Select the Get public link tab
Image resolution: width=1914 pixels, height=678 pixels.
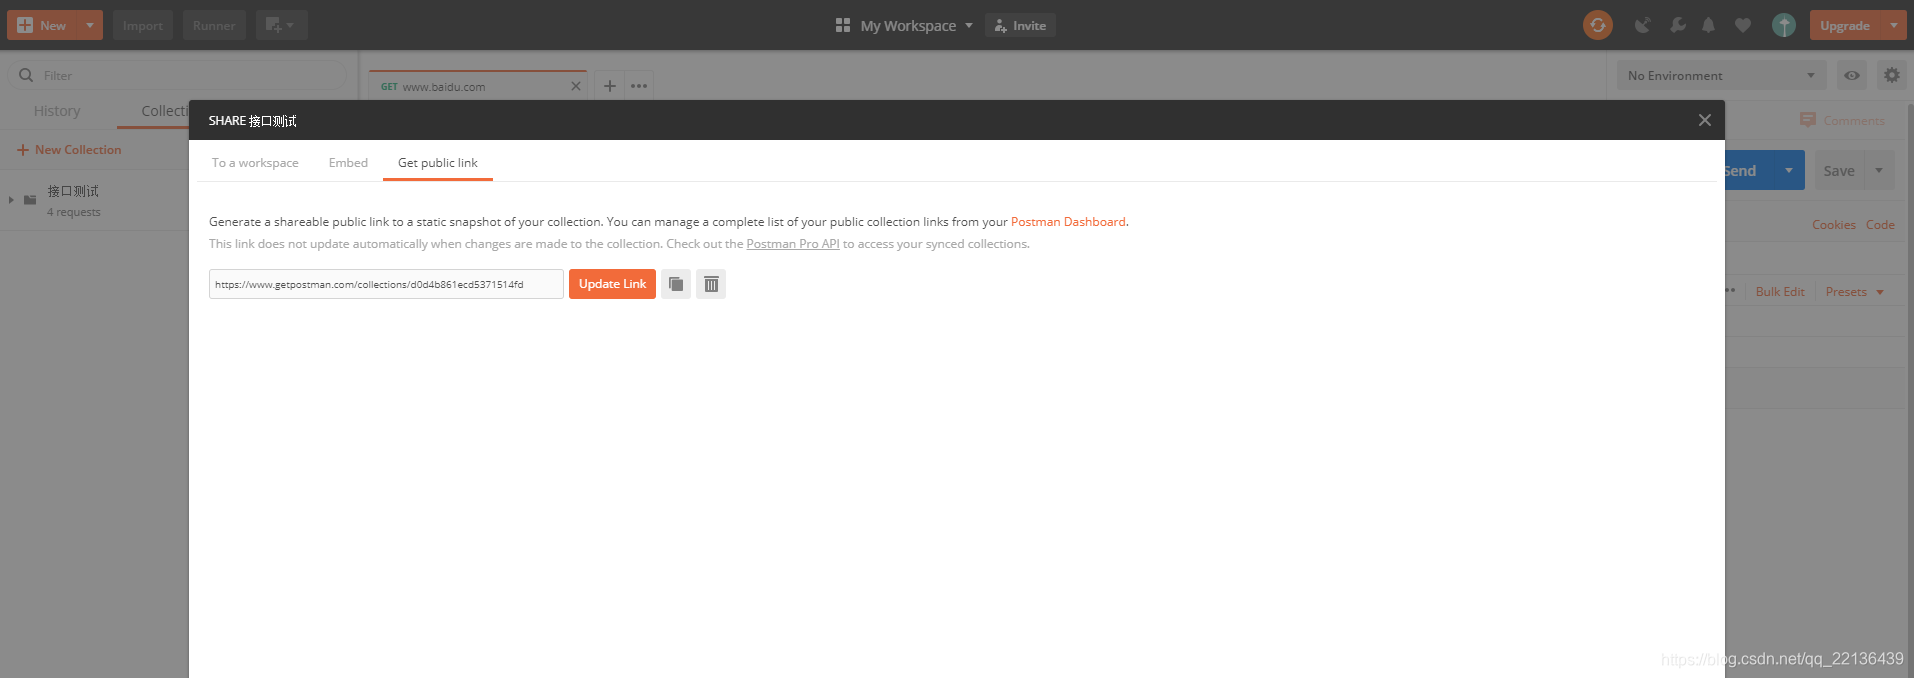click(438, 163)
